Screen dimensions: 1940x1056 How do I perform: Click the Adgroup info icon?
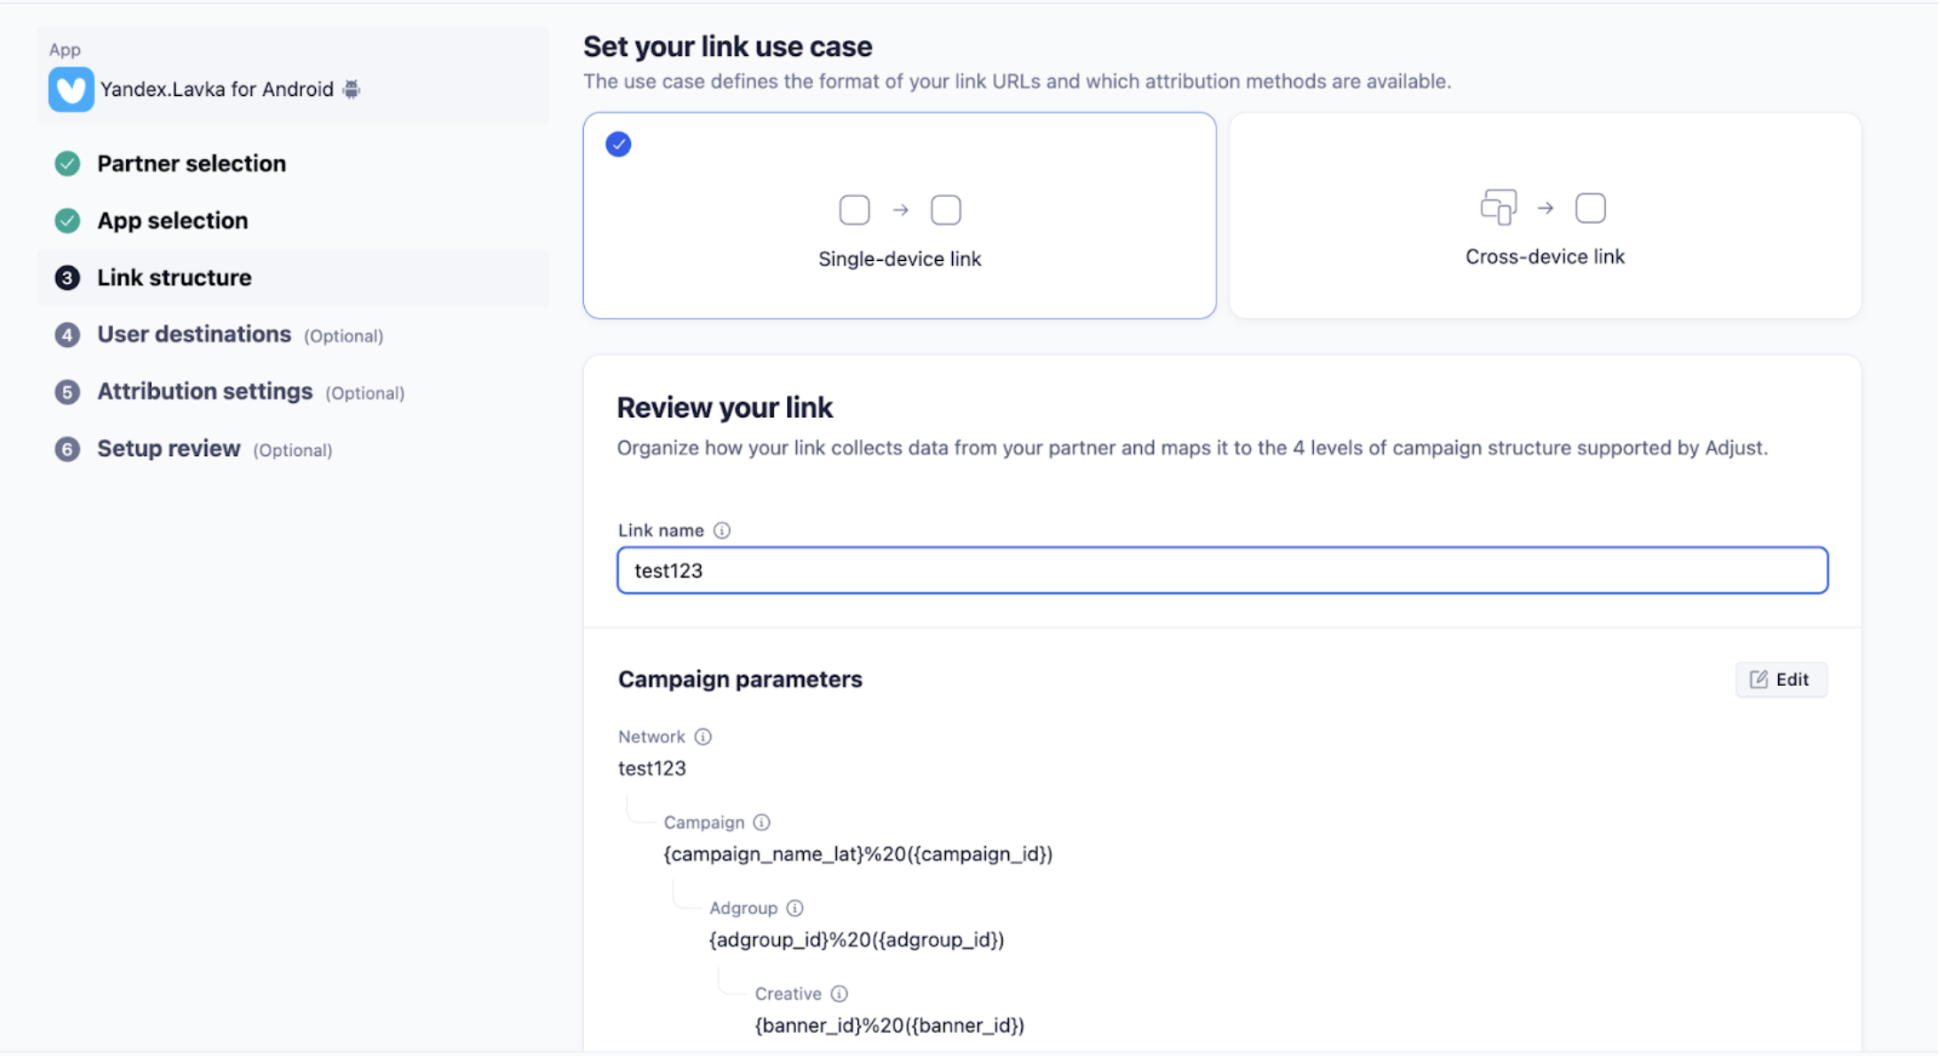795,908
